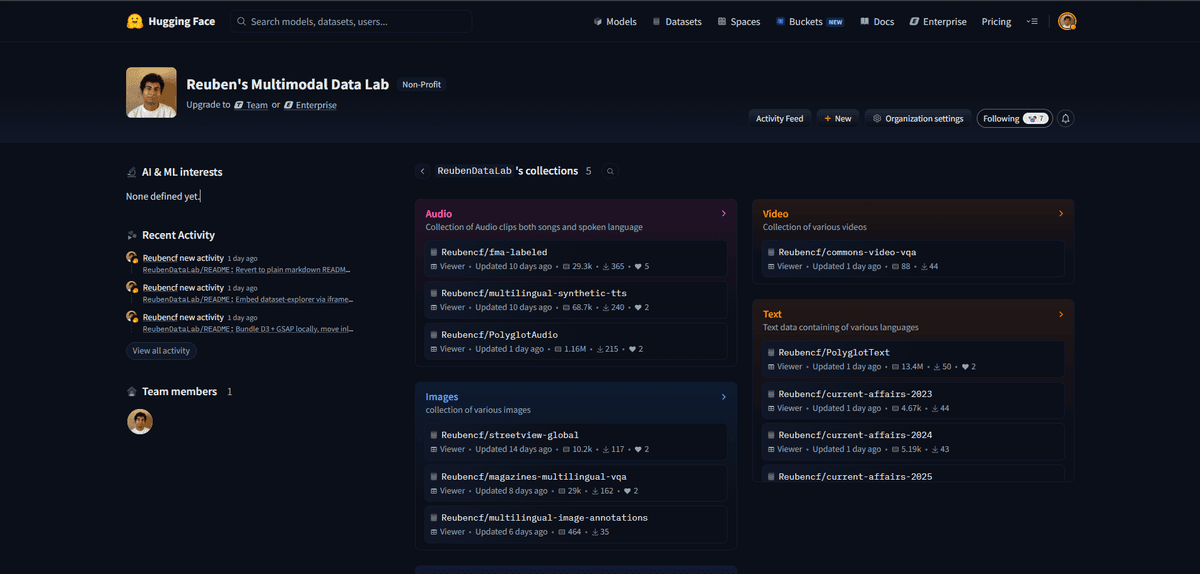Click the Recent Activity heading icon
Screen dimensions: 1200x574
click(x=131, y=235)
